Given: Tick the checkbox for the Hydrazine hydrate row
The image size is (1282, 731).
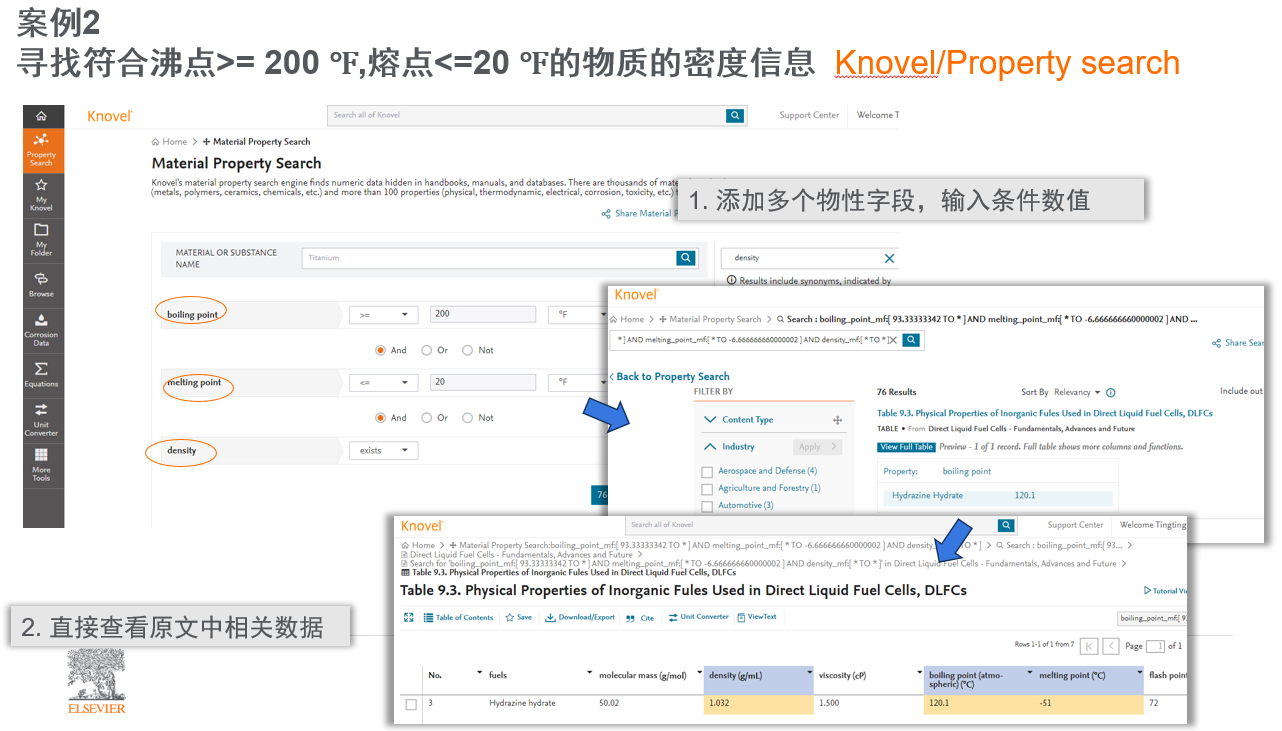Looking at the screenshot, I should 411,704.
